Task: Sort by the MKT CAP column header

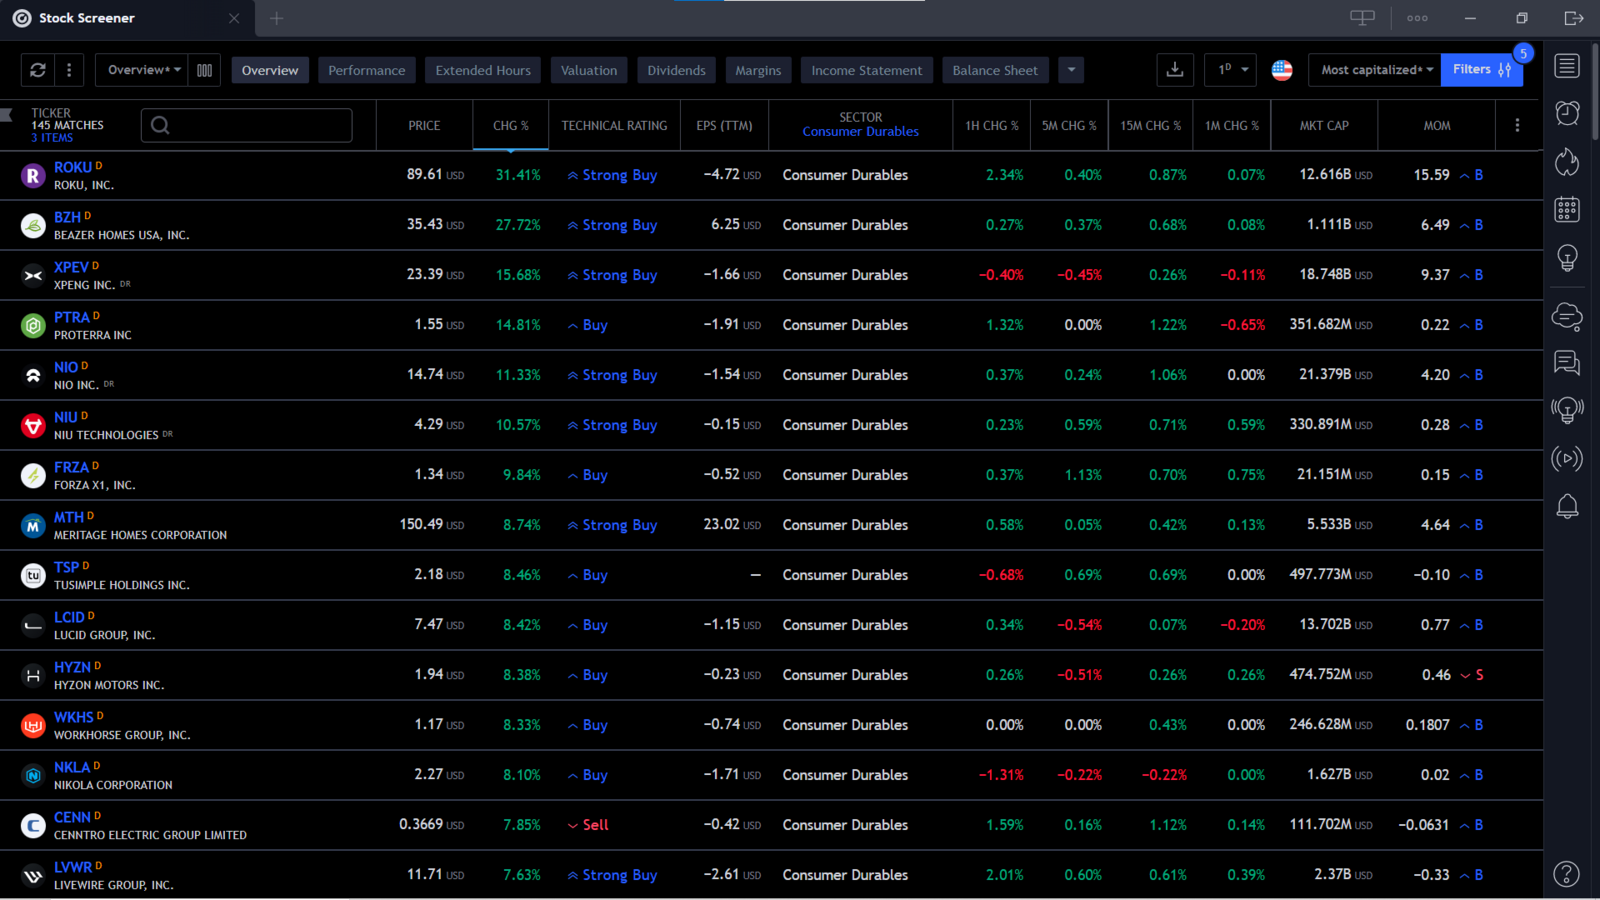Action: point(1323,126)
